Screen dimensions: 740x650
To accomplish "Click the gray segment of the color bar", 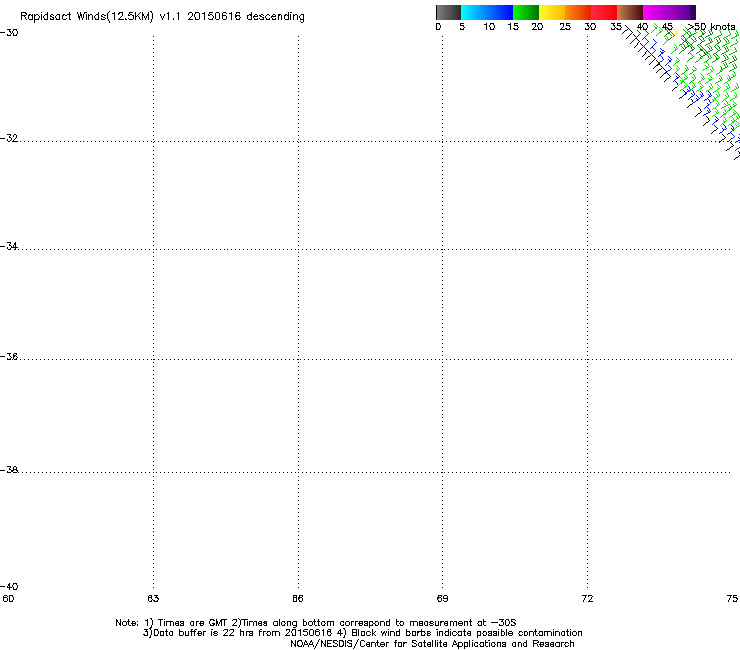I will tap(448, 12).
